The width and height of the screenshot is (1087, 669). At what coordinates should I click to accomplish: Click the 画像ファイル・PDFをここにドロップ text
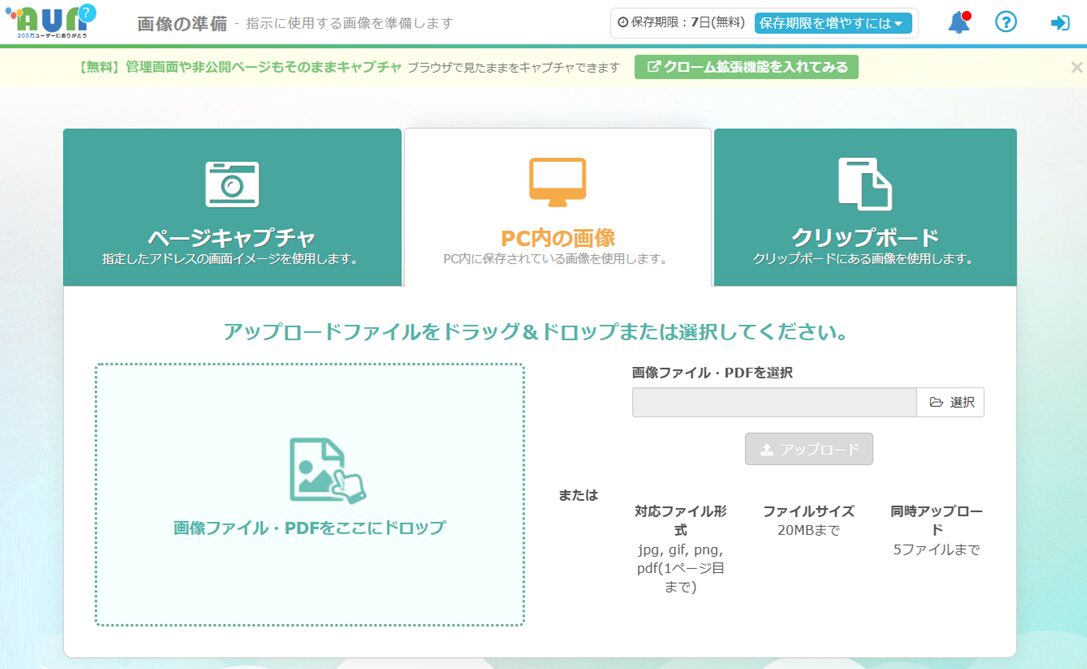click(309, 528)
